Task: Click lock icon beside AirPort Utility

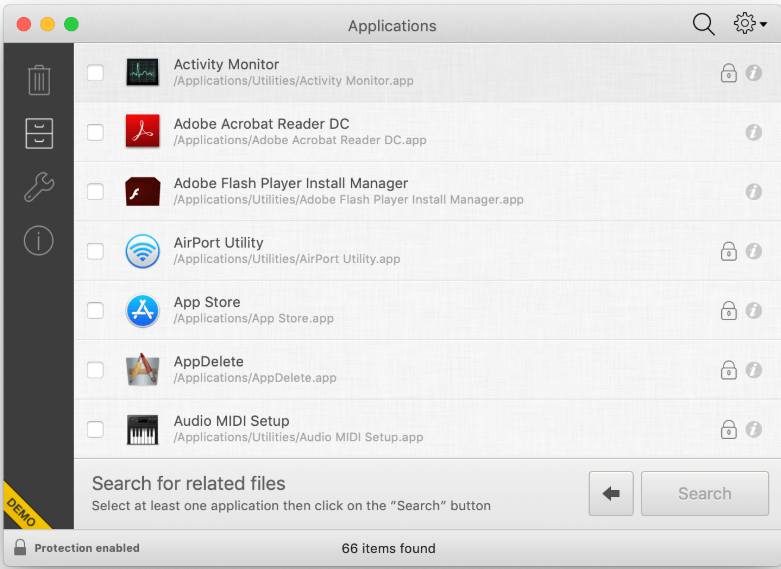Action: 729,251
